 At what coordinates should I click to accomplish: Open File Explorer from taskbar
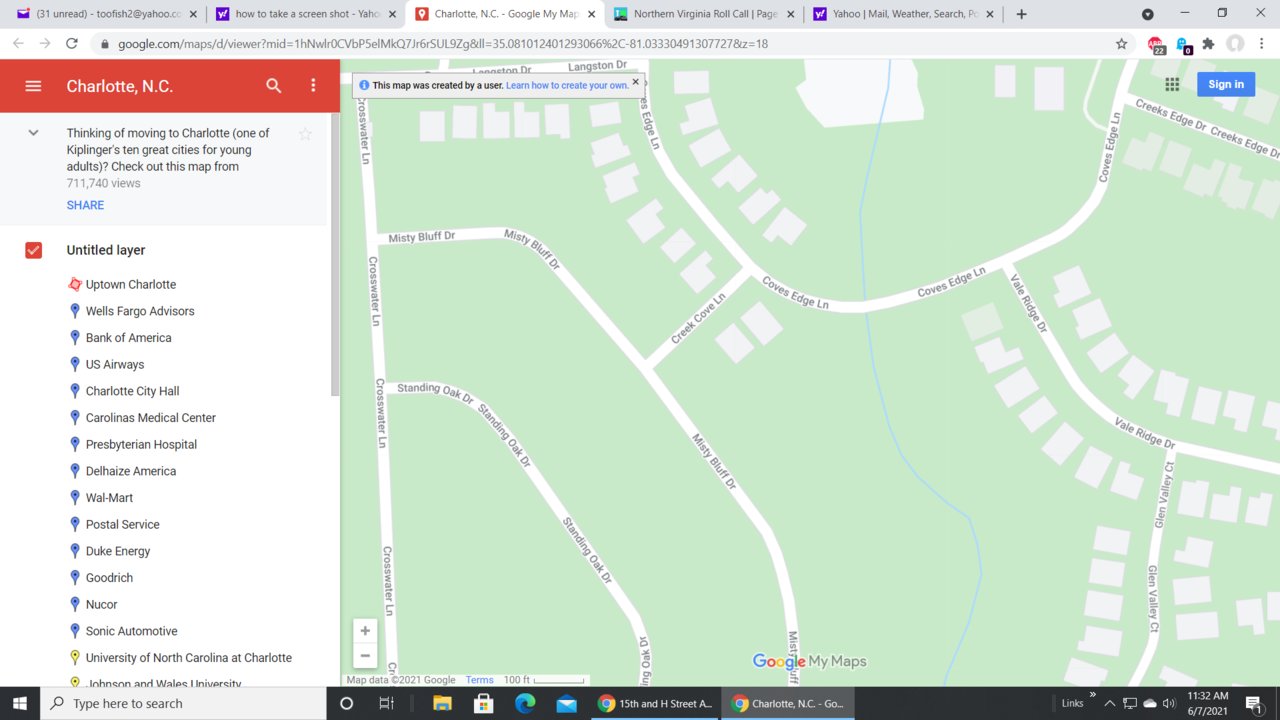click(x=442, y=703)
